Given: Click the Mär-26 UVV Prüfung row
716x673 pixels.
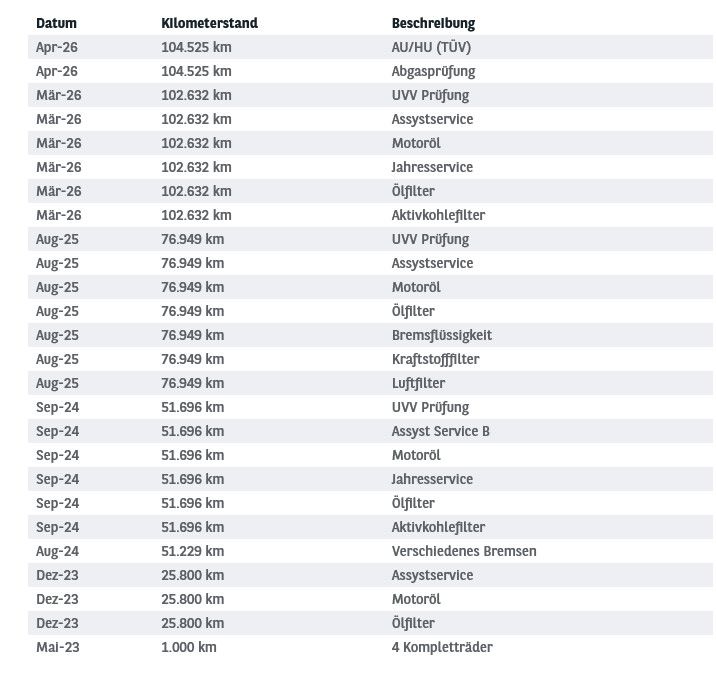Looking at the screenshot, I should (370, 95).
